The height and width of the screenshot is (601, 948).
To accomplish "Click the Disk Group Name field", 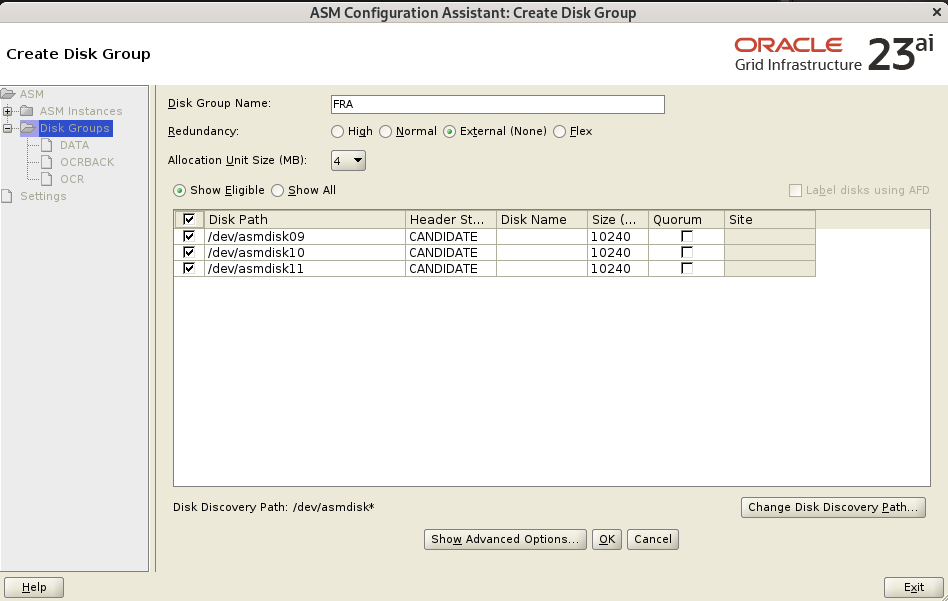I will point(498,104).
